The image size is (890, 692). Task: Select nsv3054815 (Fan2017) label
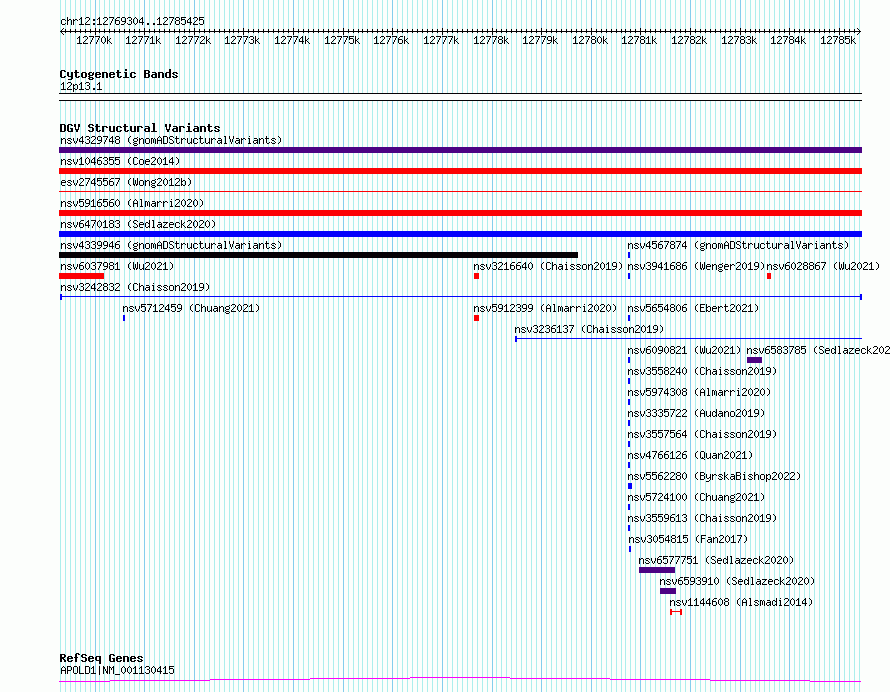[688, 539]
